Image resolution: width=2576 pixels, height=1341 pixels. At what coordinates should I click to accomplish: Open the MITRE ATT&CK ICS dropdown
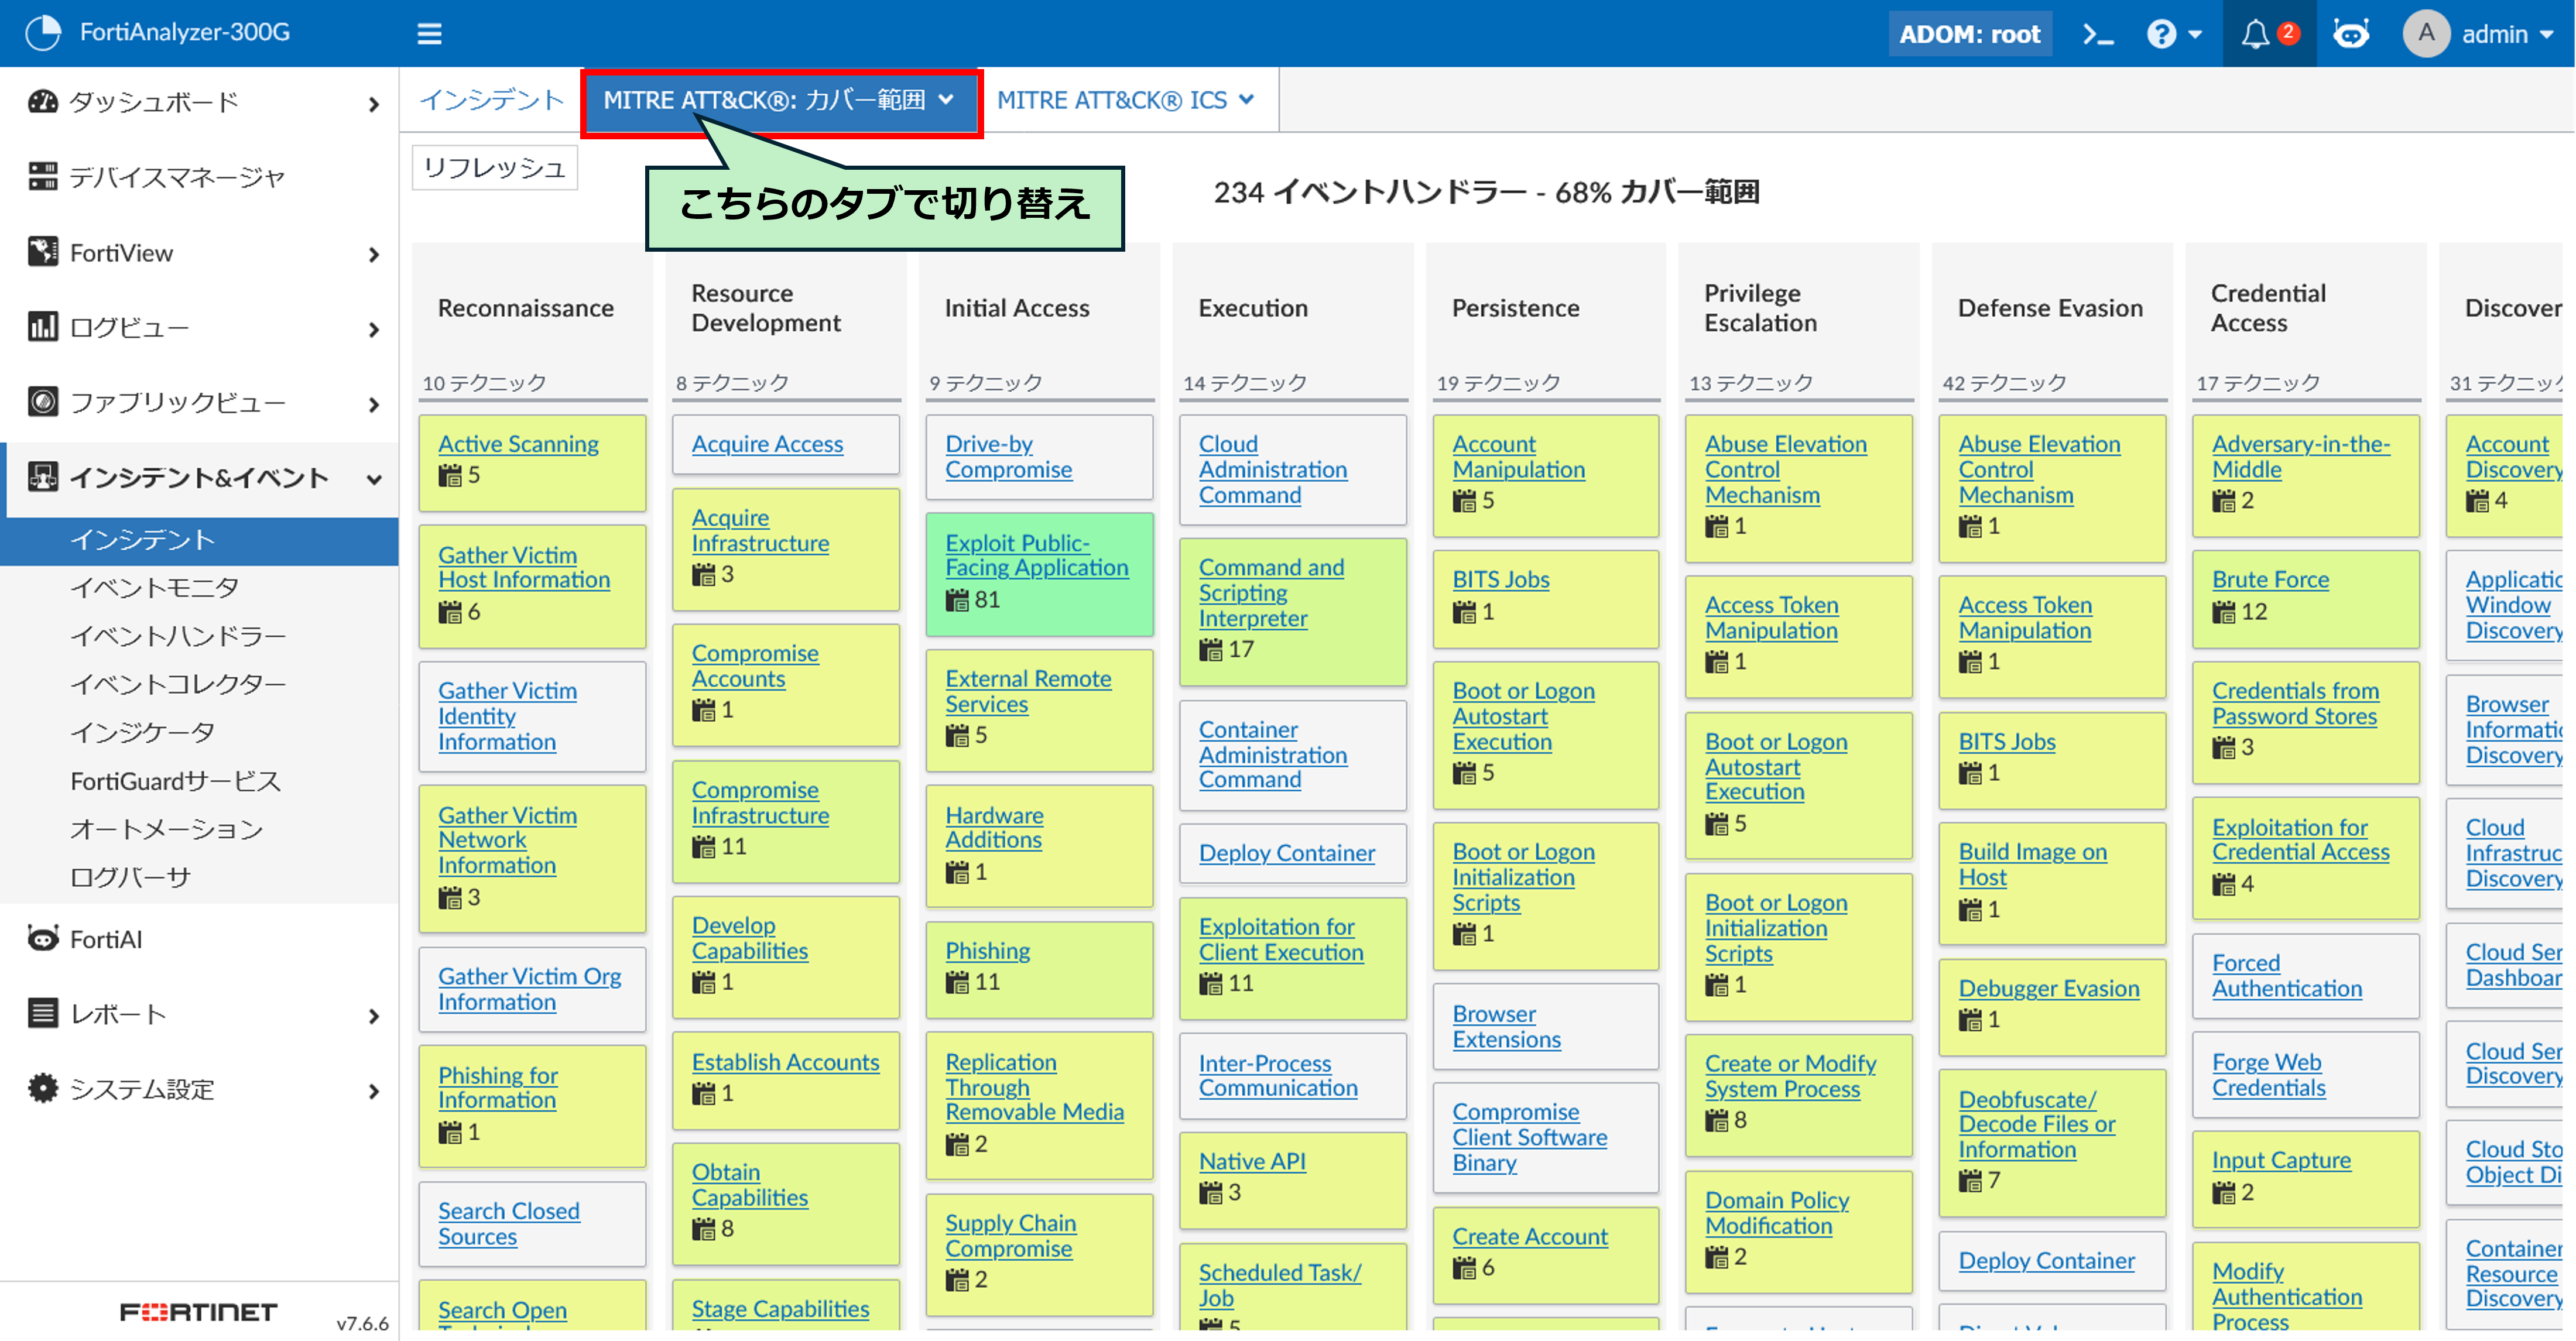pos(1125,100)
